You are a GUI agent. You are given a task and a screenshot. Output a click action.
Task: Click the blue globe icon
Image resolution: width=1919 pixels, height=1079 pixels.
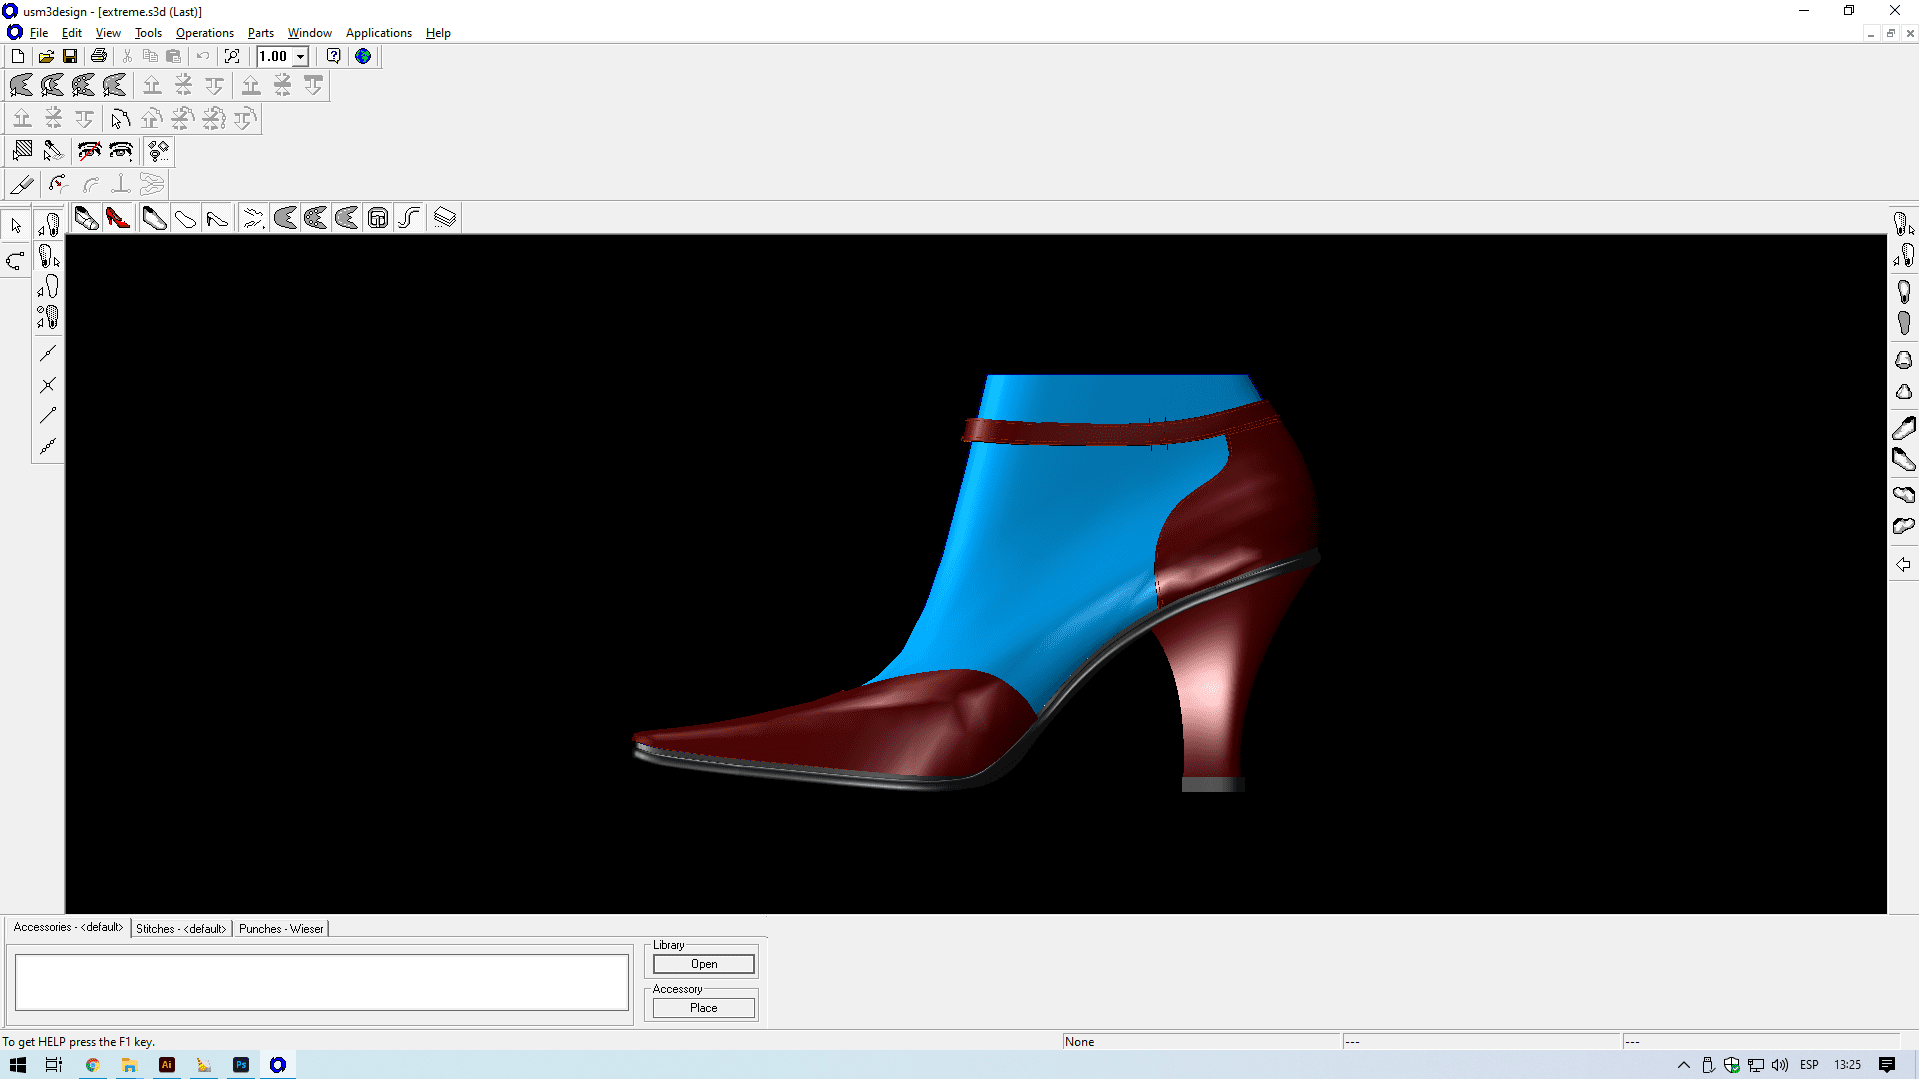pyautogui.click(x=363, y=56)
